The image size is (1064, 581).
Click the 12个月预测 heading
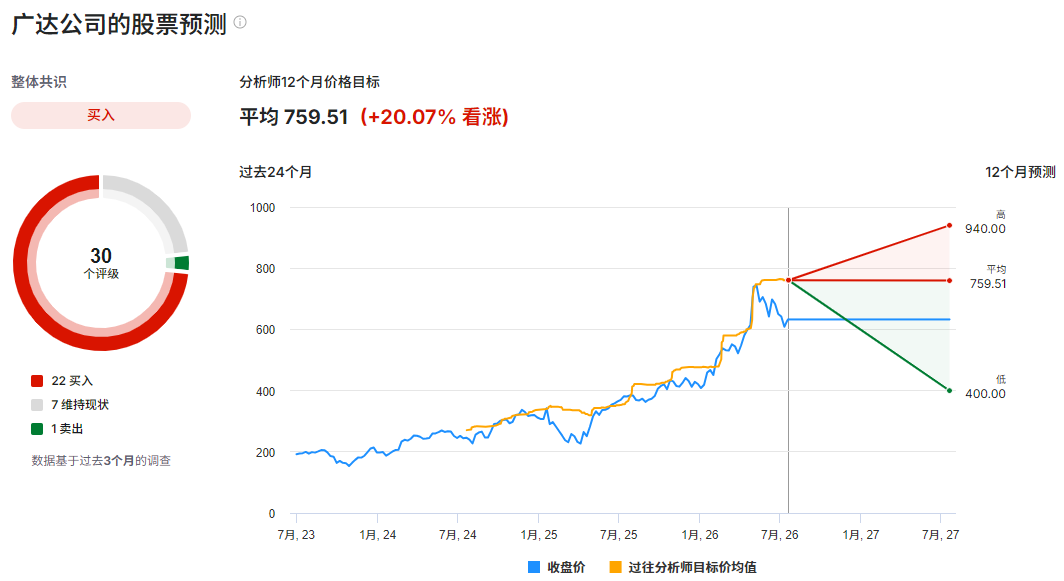coord(1020,172)
